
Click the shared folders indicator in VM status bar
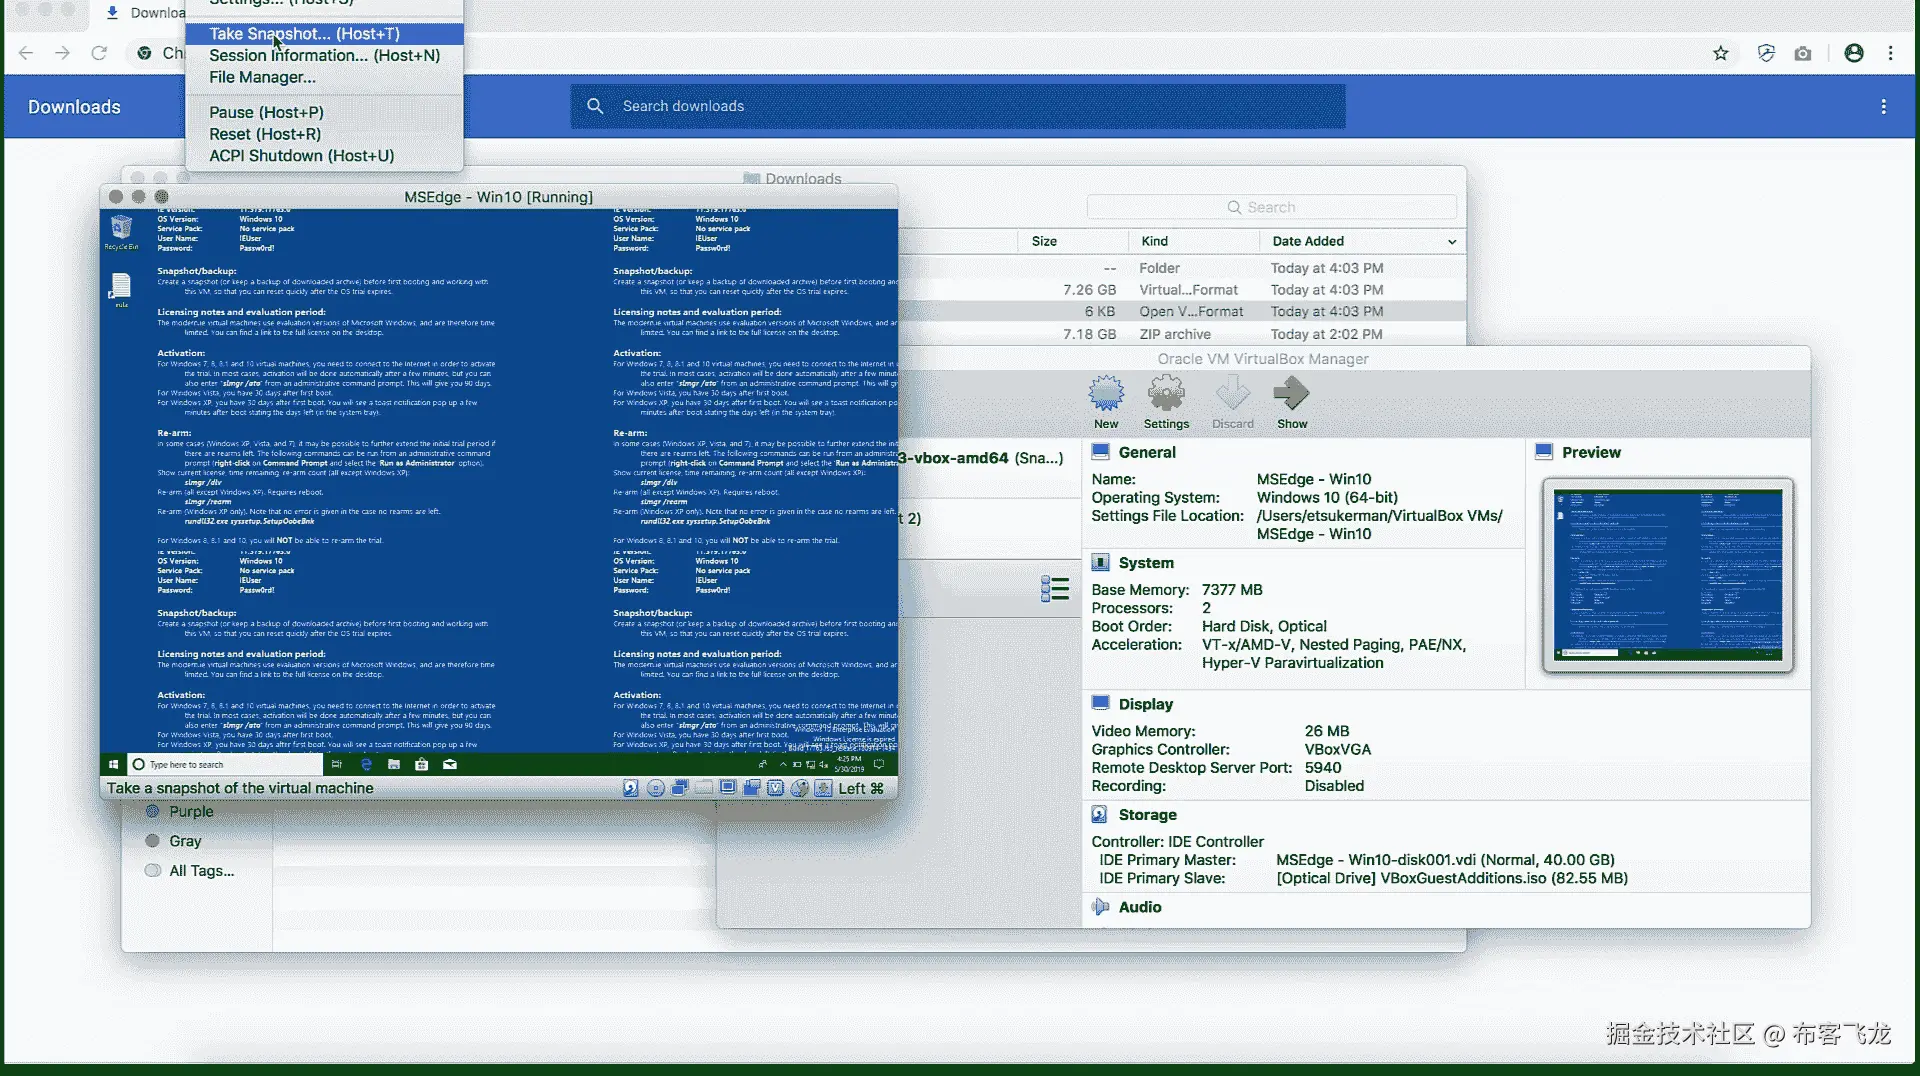click(704, 788)
